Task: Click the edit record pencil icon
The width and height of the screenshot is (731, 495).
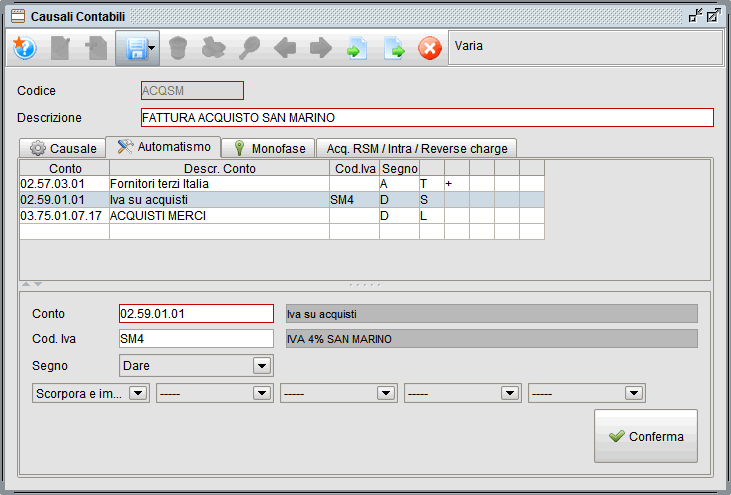Action: coord(61,48)
